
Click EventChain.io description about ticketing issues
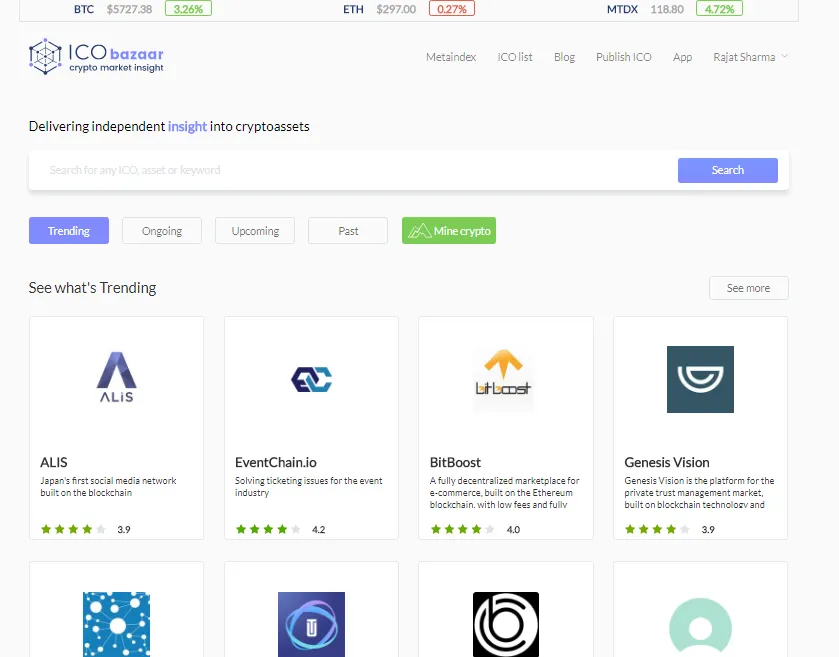[x=309, y=487]
